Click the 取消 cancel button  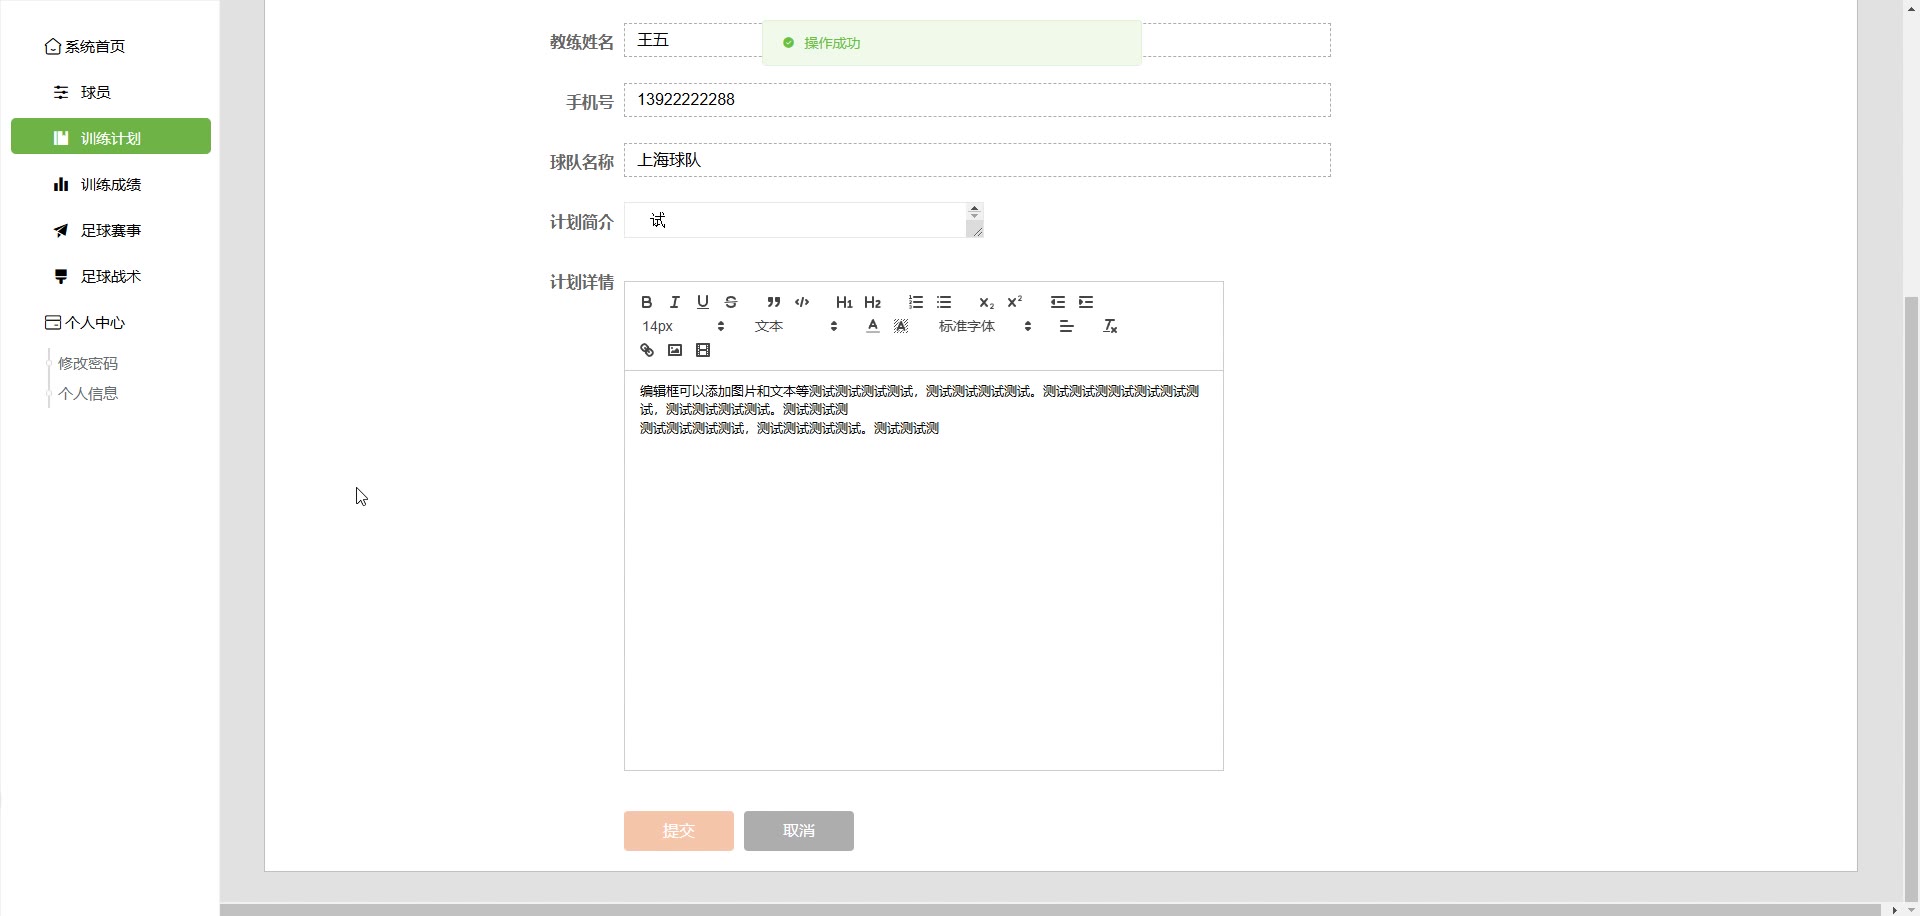pyautogui.click(x=799, y=831)
